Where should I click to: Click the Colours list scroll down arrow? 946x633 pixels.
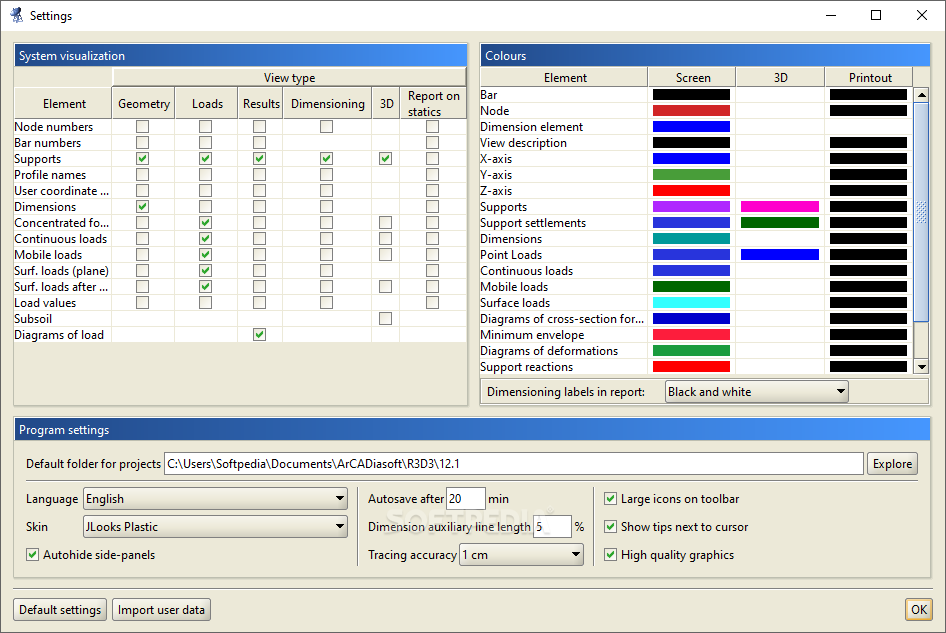coord(921,366)
